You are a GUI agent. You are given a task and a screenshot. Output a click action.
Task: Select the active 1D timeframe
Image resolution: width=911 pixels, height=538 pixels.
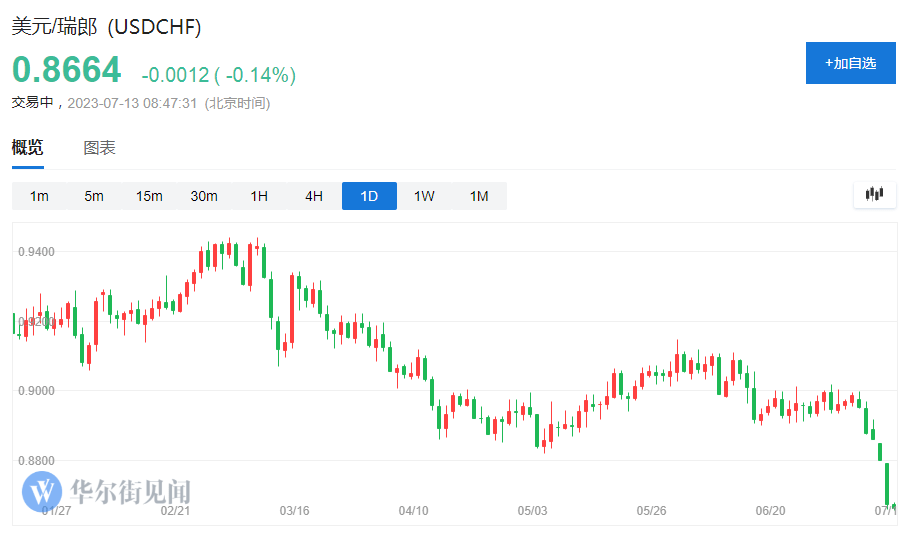click(369, 196)
